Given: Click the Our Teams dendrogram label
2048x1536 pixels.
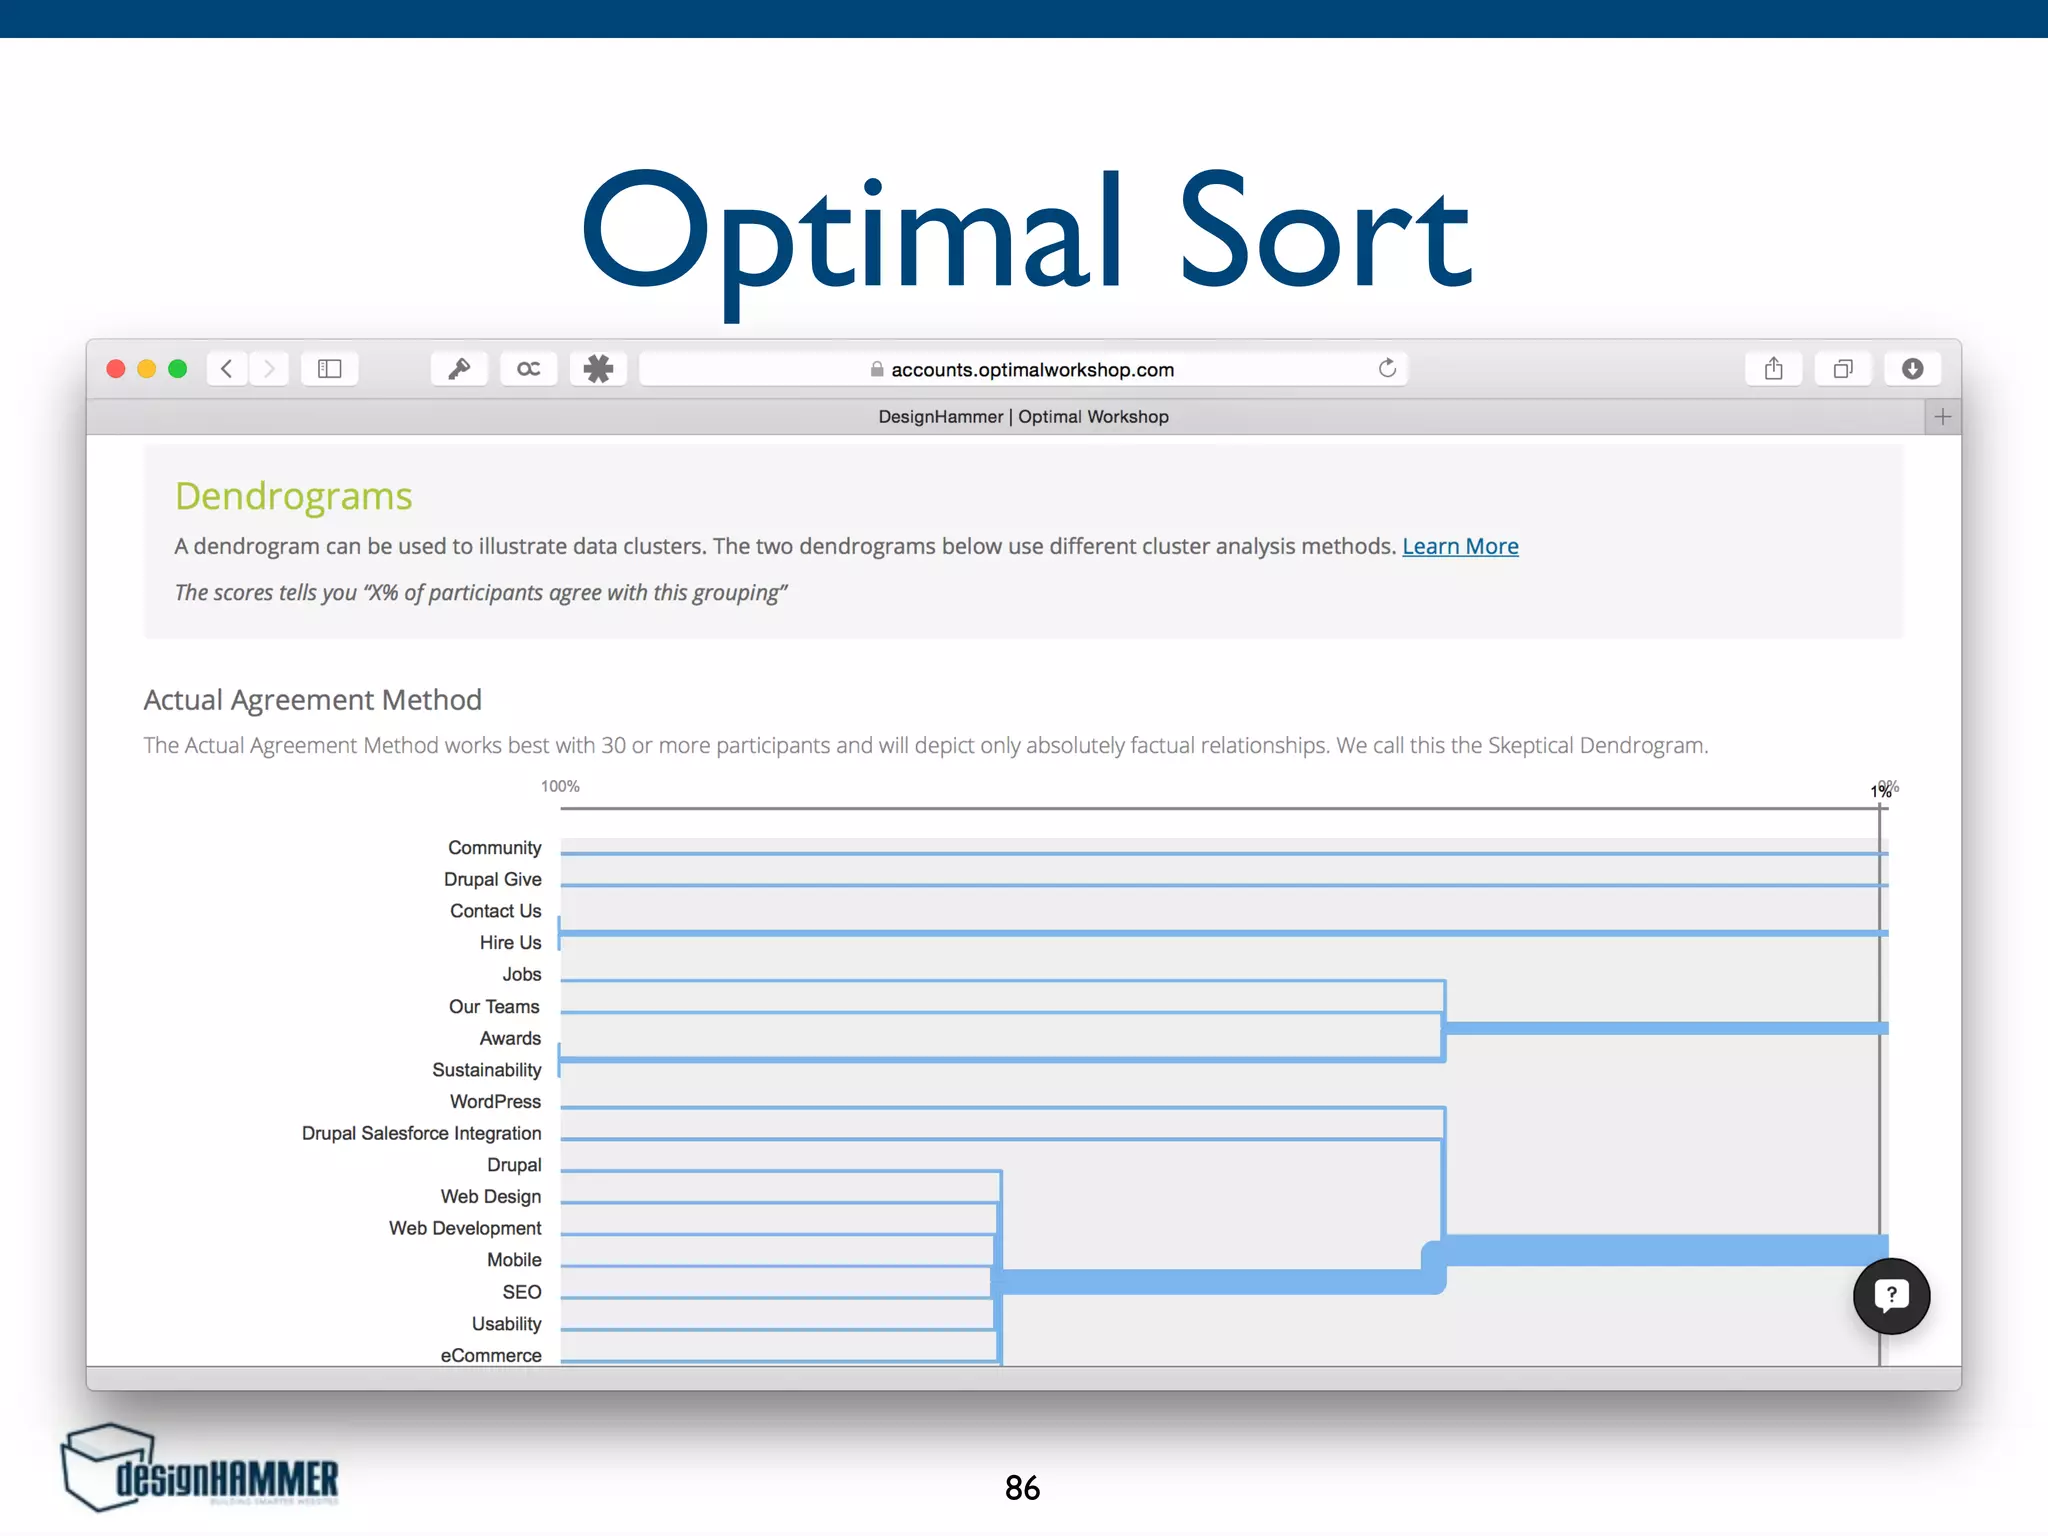Looking at the screenshot, I should coord(494,1007).
